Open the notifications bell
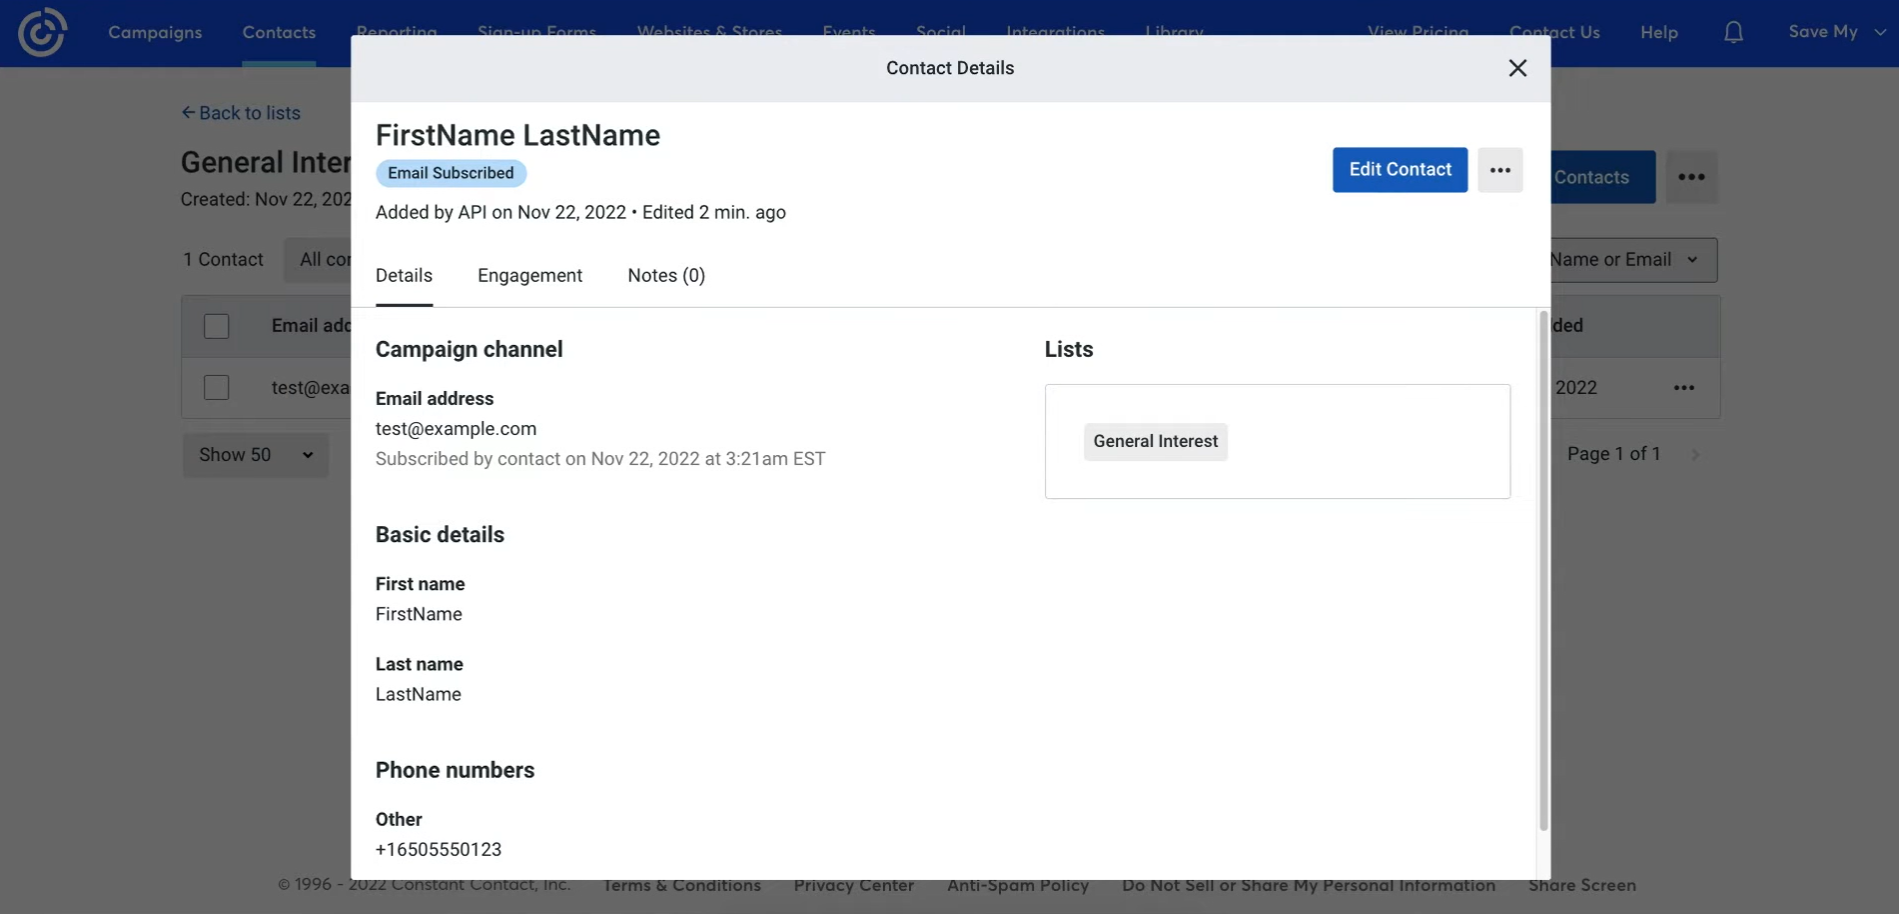The height and width of the screenshot is (914, 1899). click(1731, 32)
